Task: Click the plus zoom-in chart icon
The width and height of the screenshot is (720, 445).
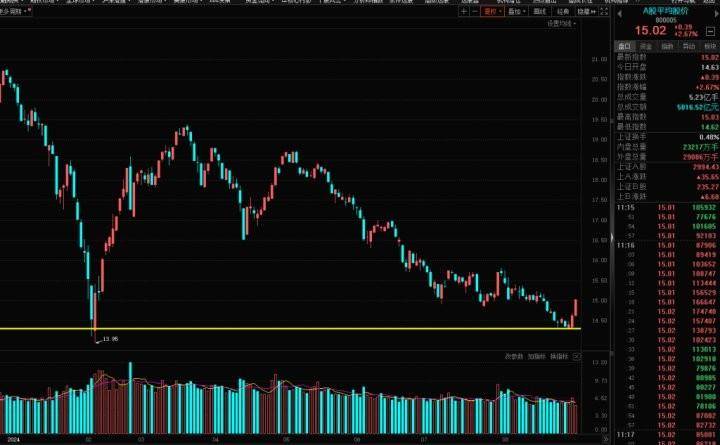Action: pyautogui.click(x=464, y=11)
